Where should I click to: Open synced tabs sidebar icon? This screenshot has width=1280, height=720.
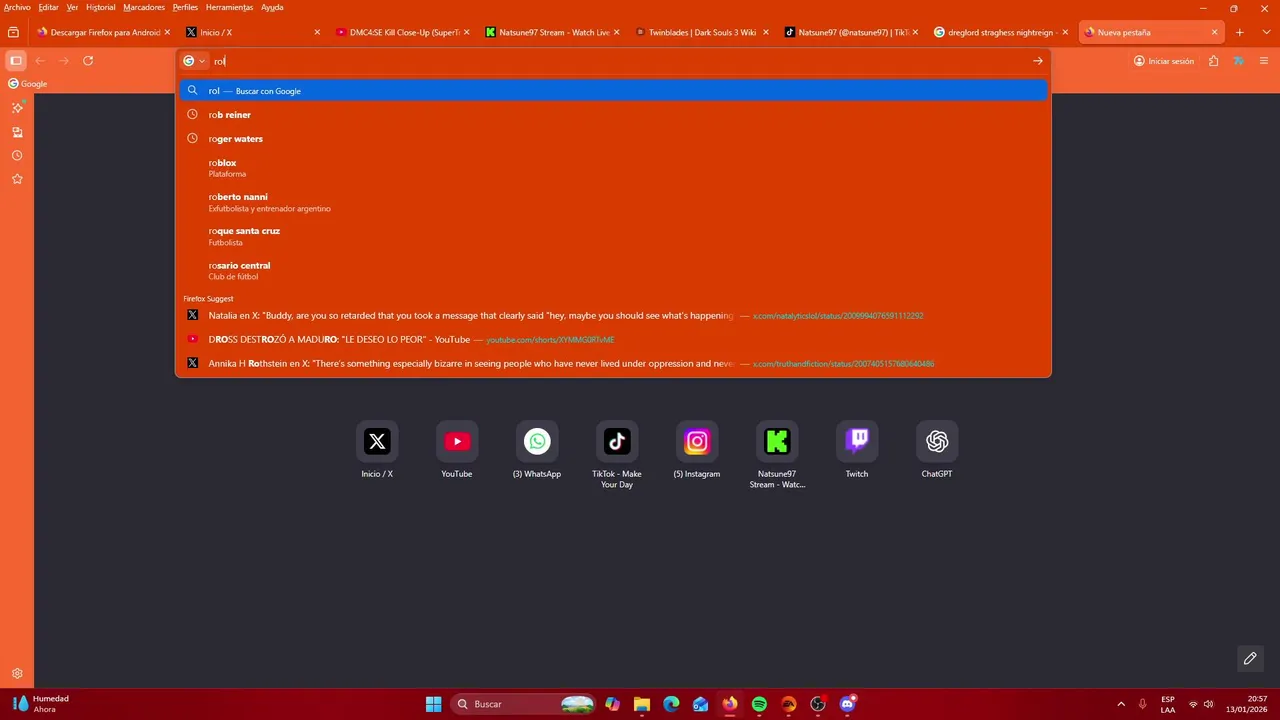[17, 132]
